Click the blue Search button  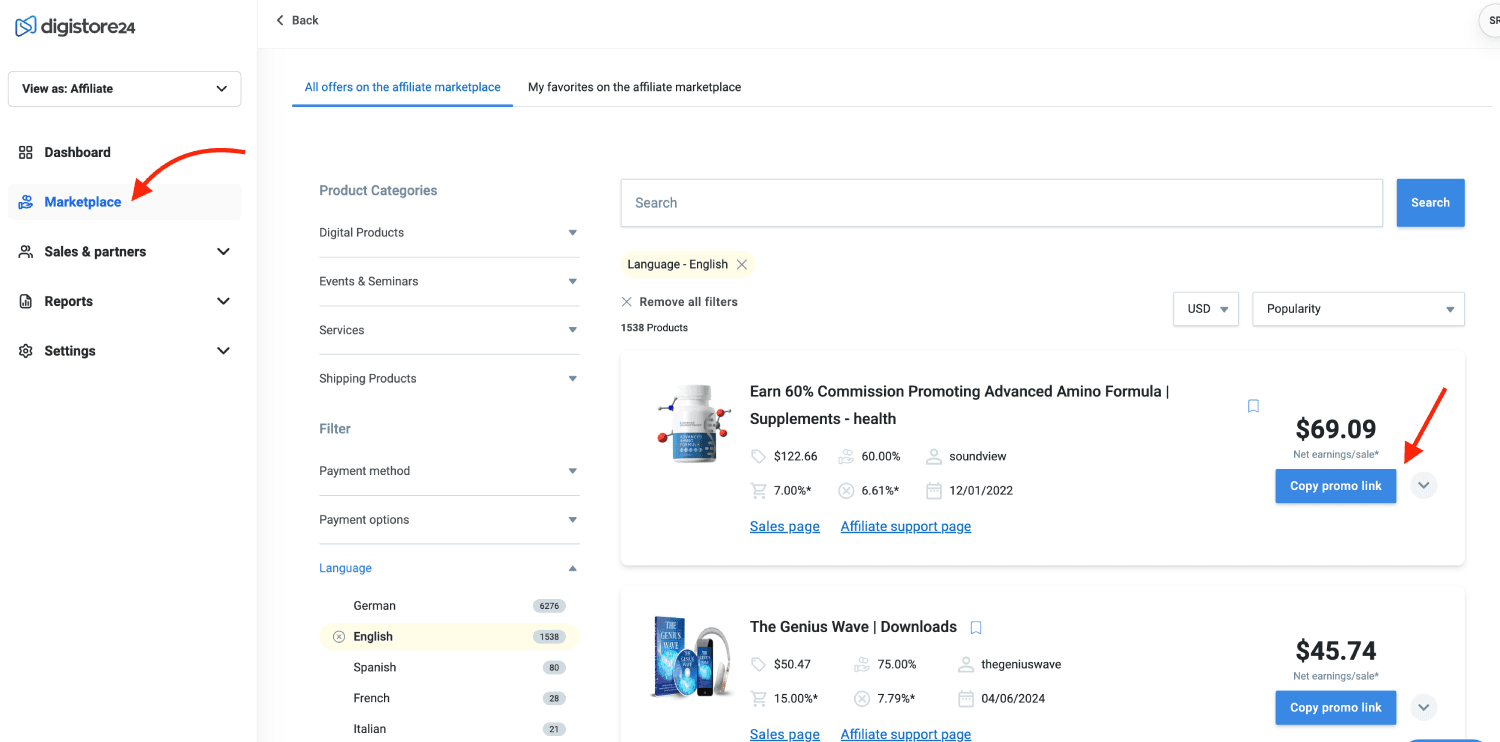coord(1430,203)
